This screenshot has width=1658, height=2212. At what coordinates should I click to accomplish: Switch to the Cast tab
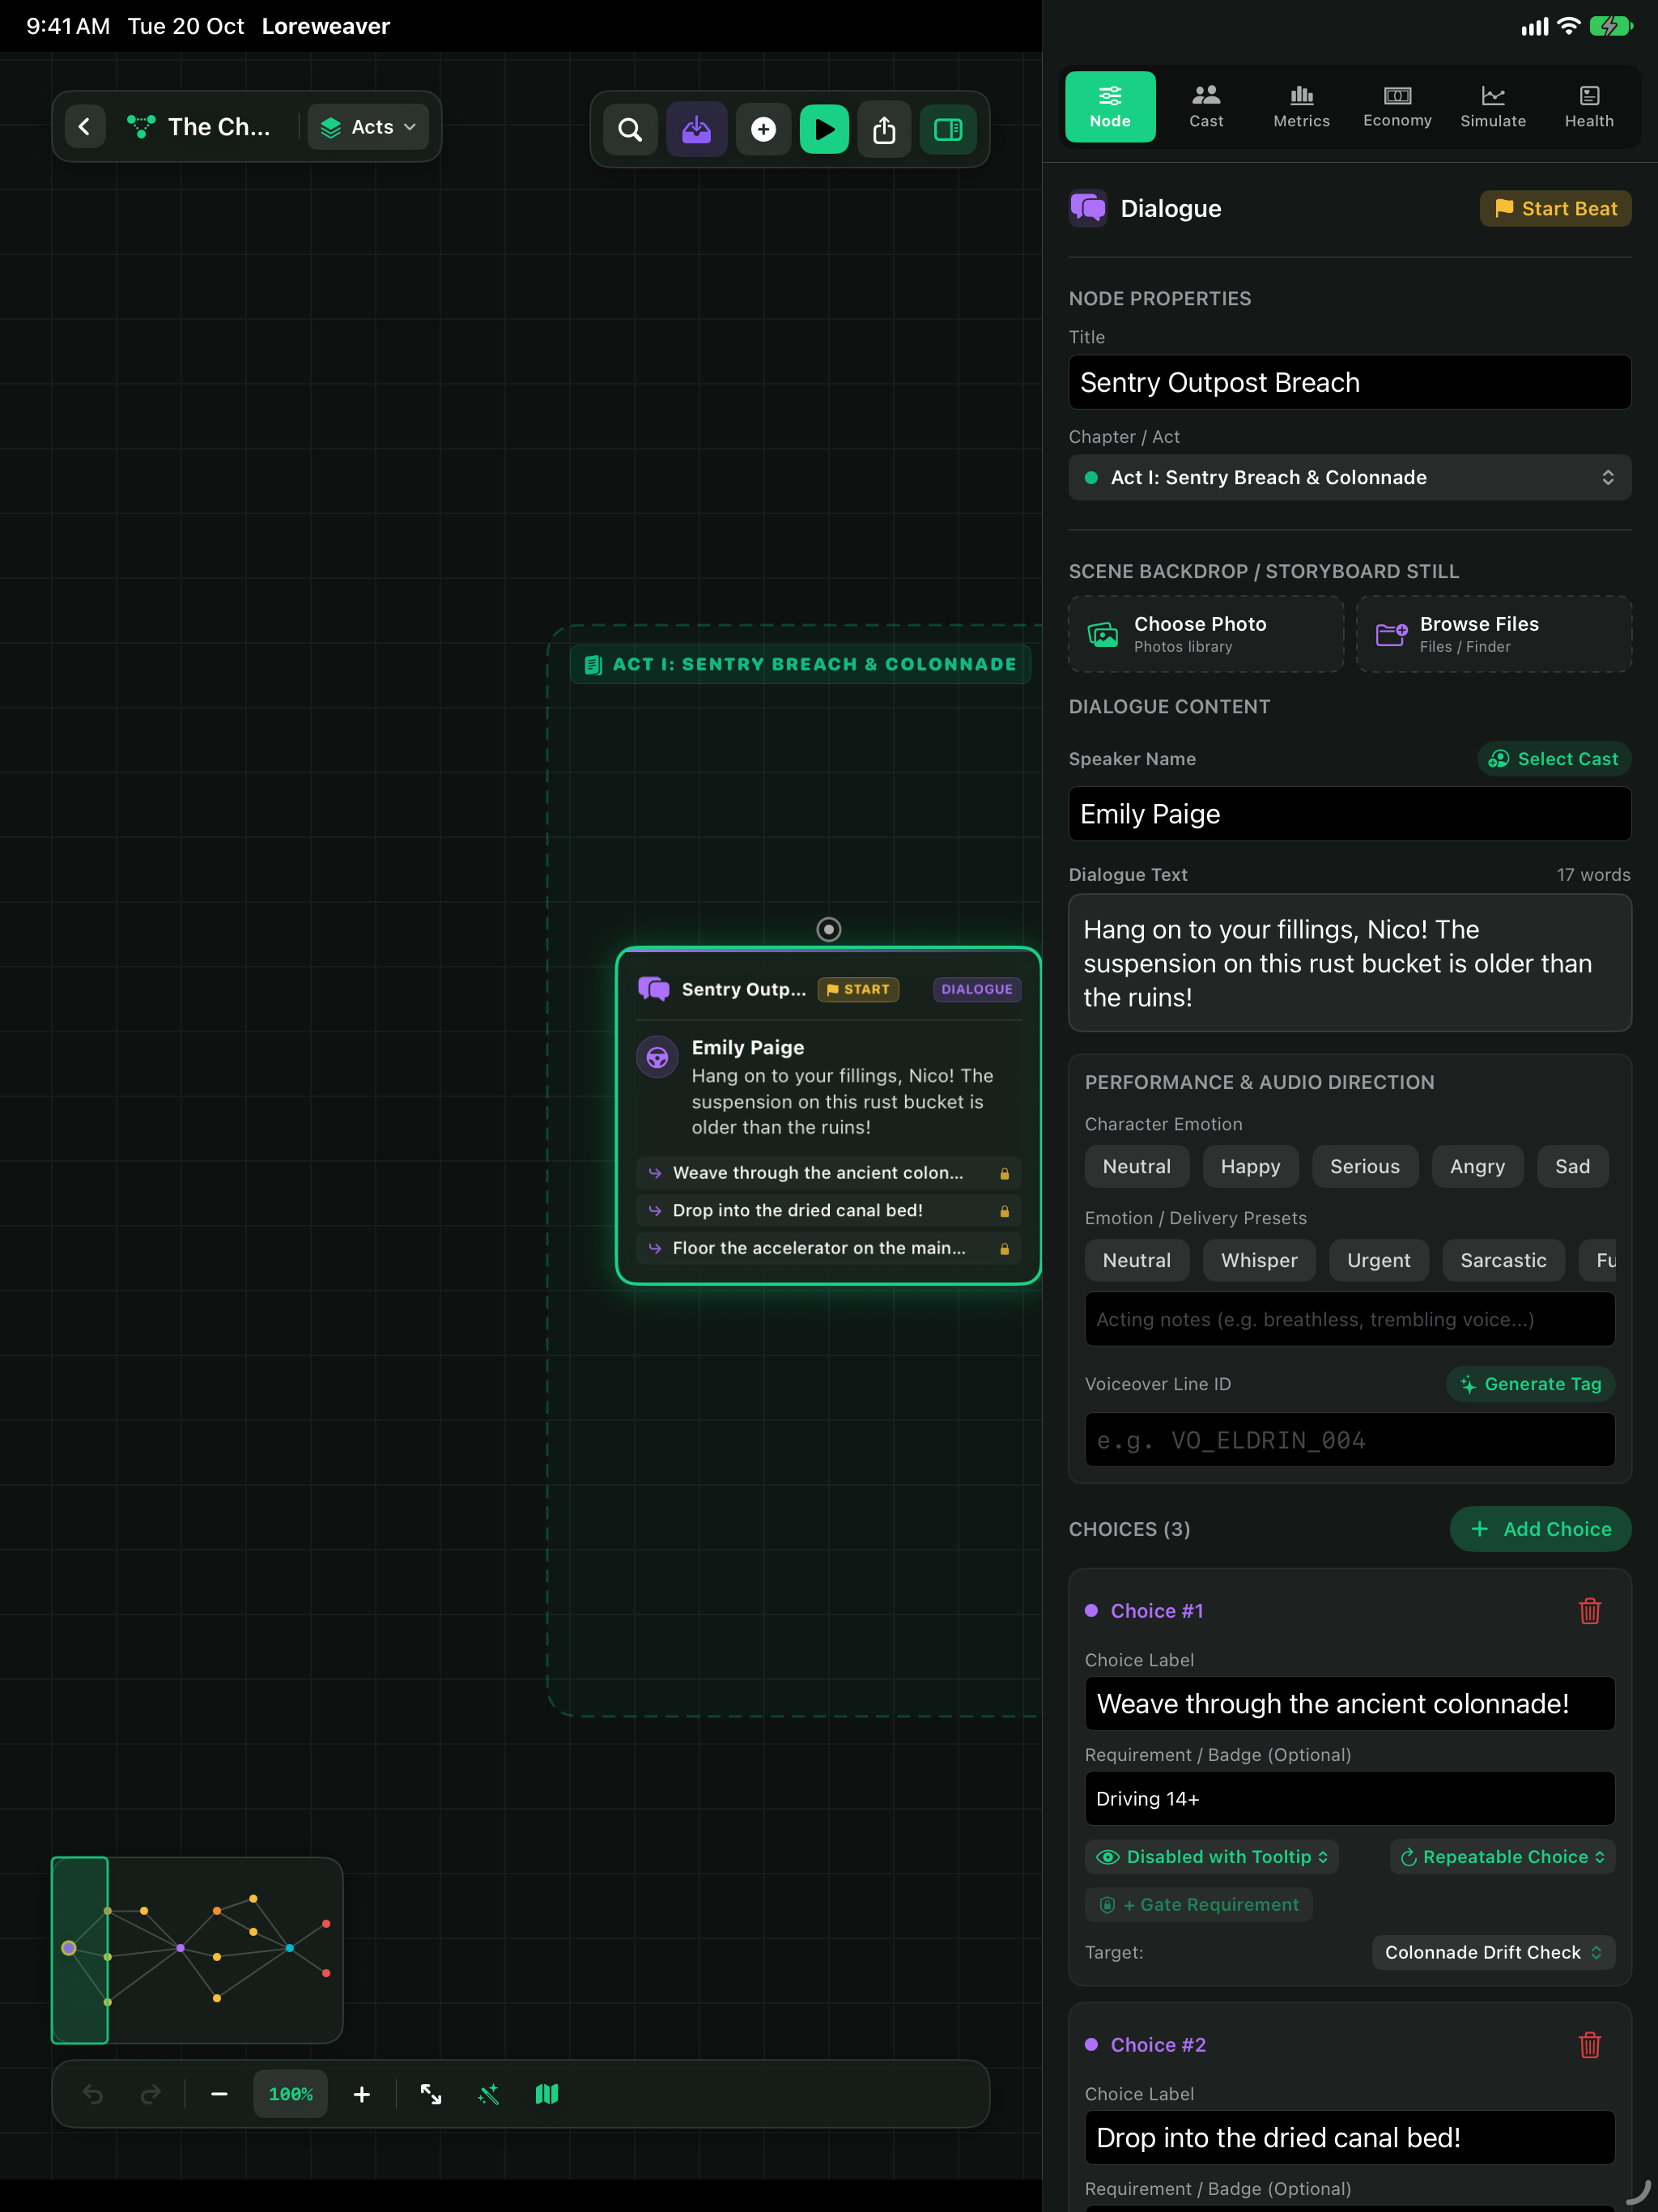(1206, 106)
